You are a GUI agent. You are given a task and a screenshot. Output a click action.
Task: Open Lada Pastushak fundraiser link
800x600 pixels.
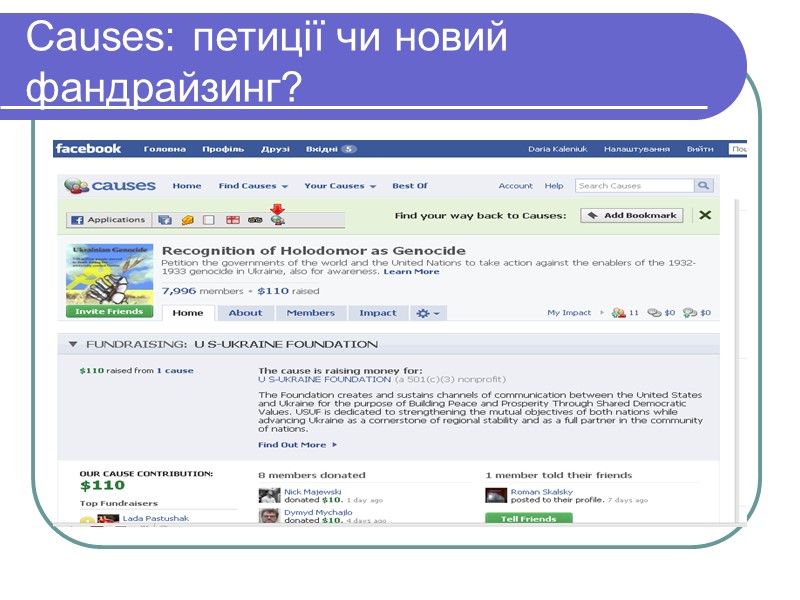(x=156, y=518)
